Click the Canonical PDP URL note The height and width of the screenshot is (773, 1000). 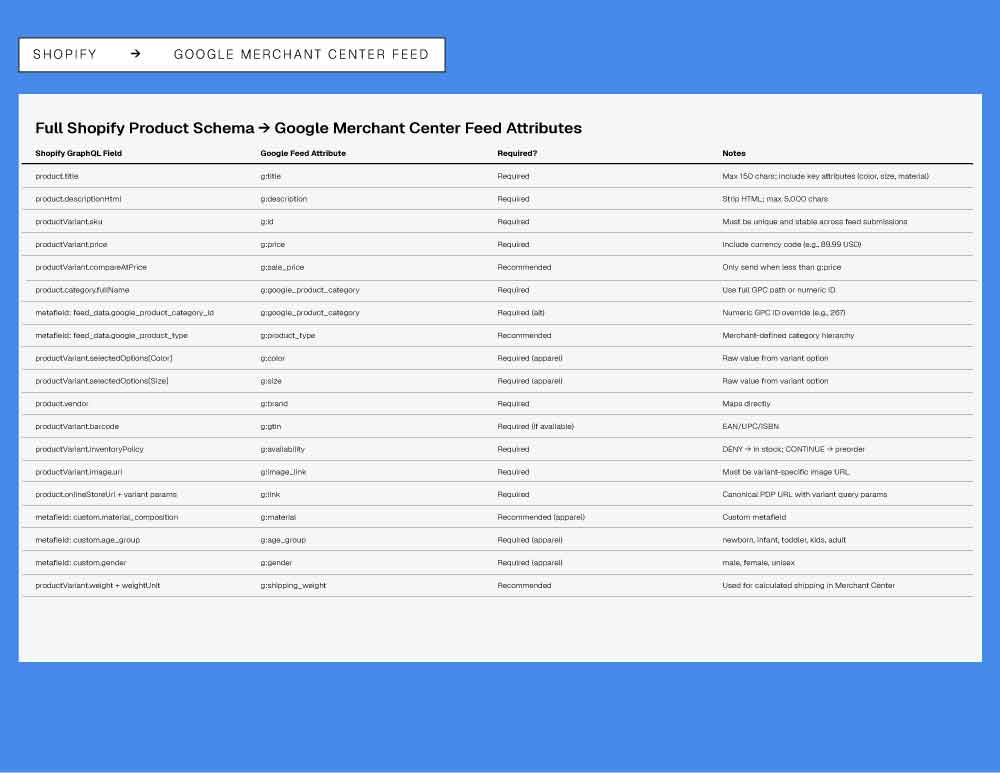[x=805, y=494]
